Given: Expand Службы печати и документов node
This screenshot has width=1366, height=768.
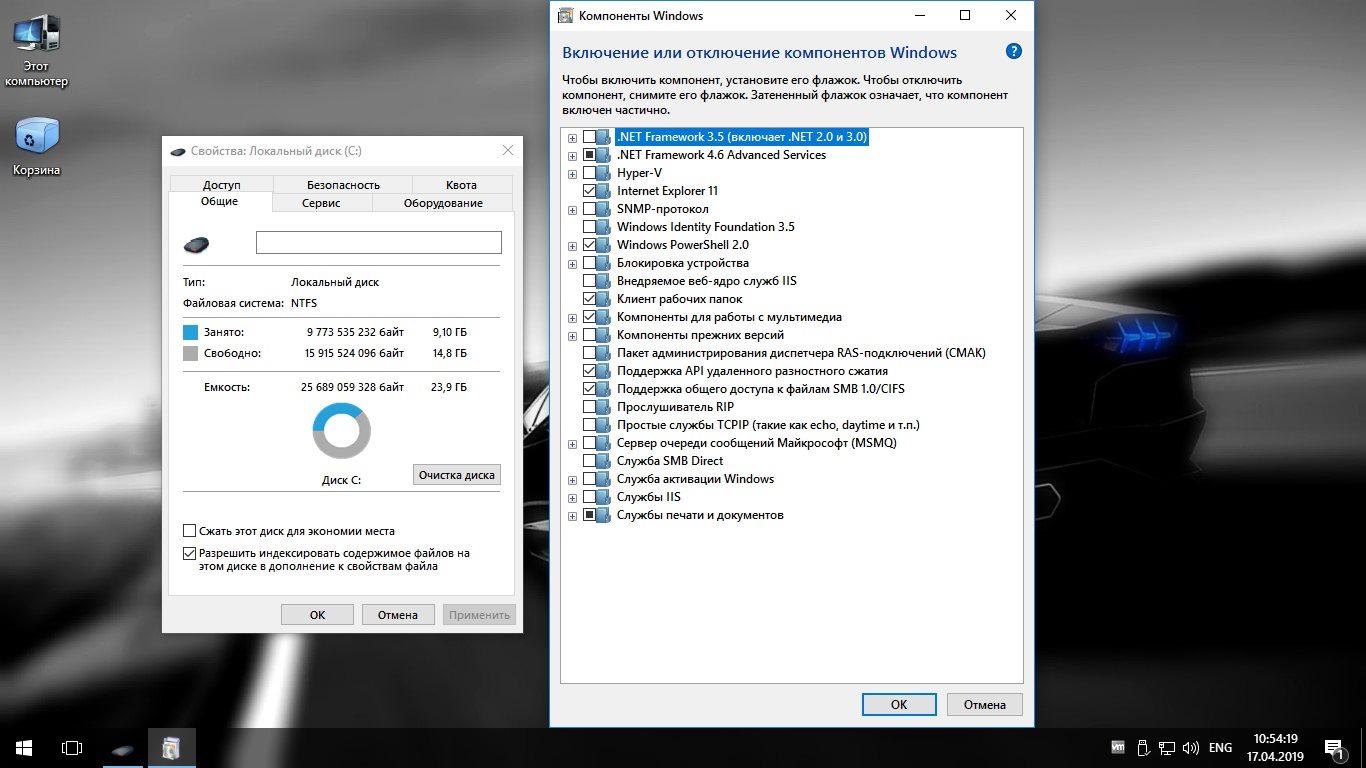Looking at the screenshot, I should point(572,515).
